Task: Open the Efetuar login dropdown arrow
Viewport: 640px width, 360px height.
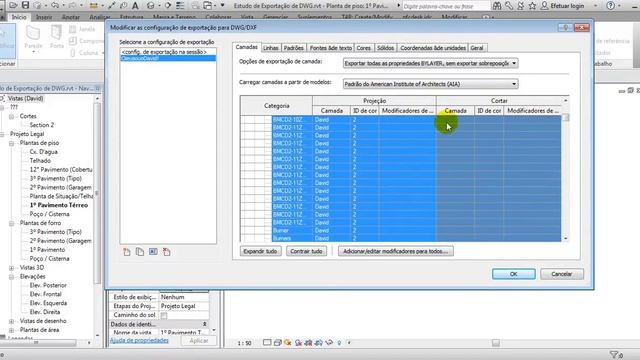Action: [595, 6]
